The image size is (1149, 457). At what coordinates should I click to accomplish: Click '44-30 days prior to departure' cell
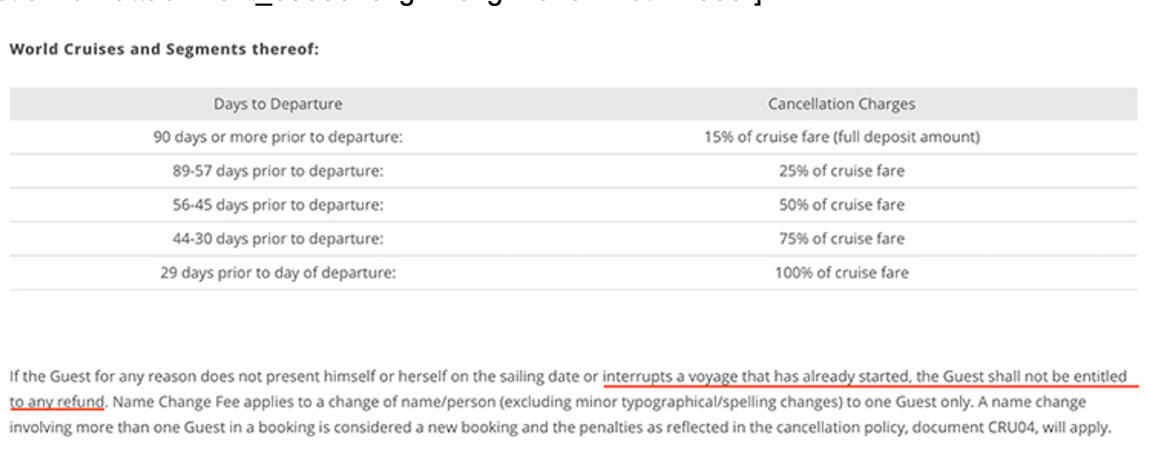click(278, 238)
